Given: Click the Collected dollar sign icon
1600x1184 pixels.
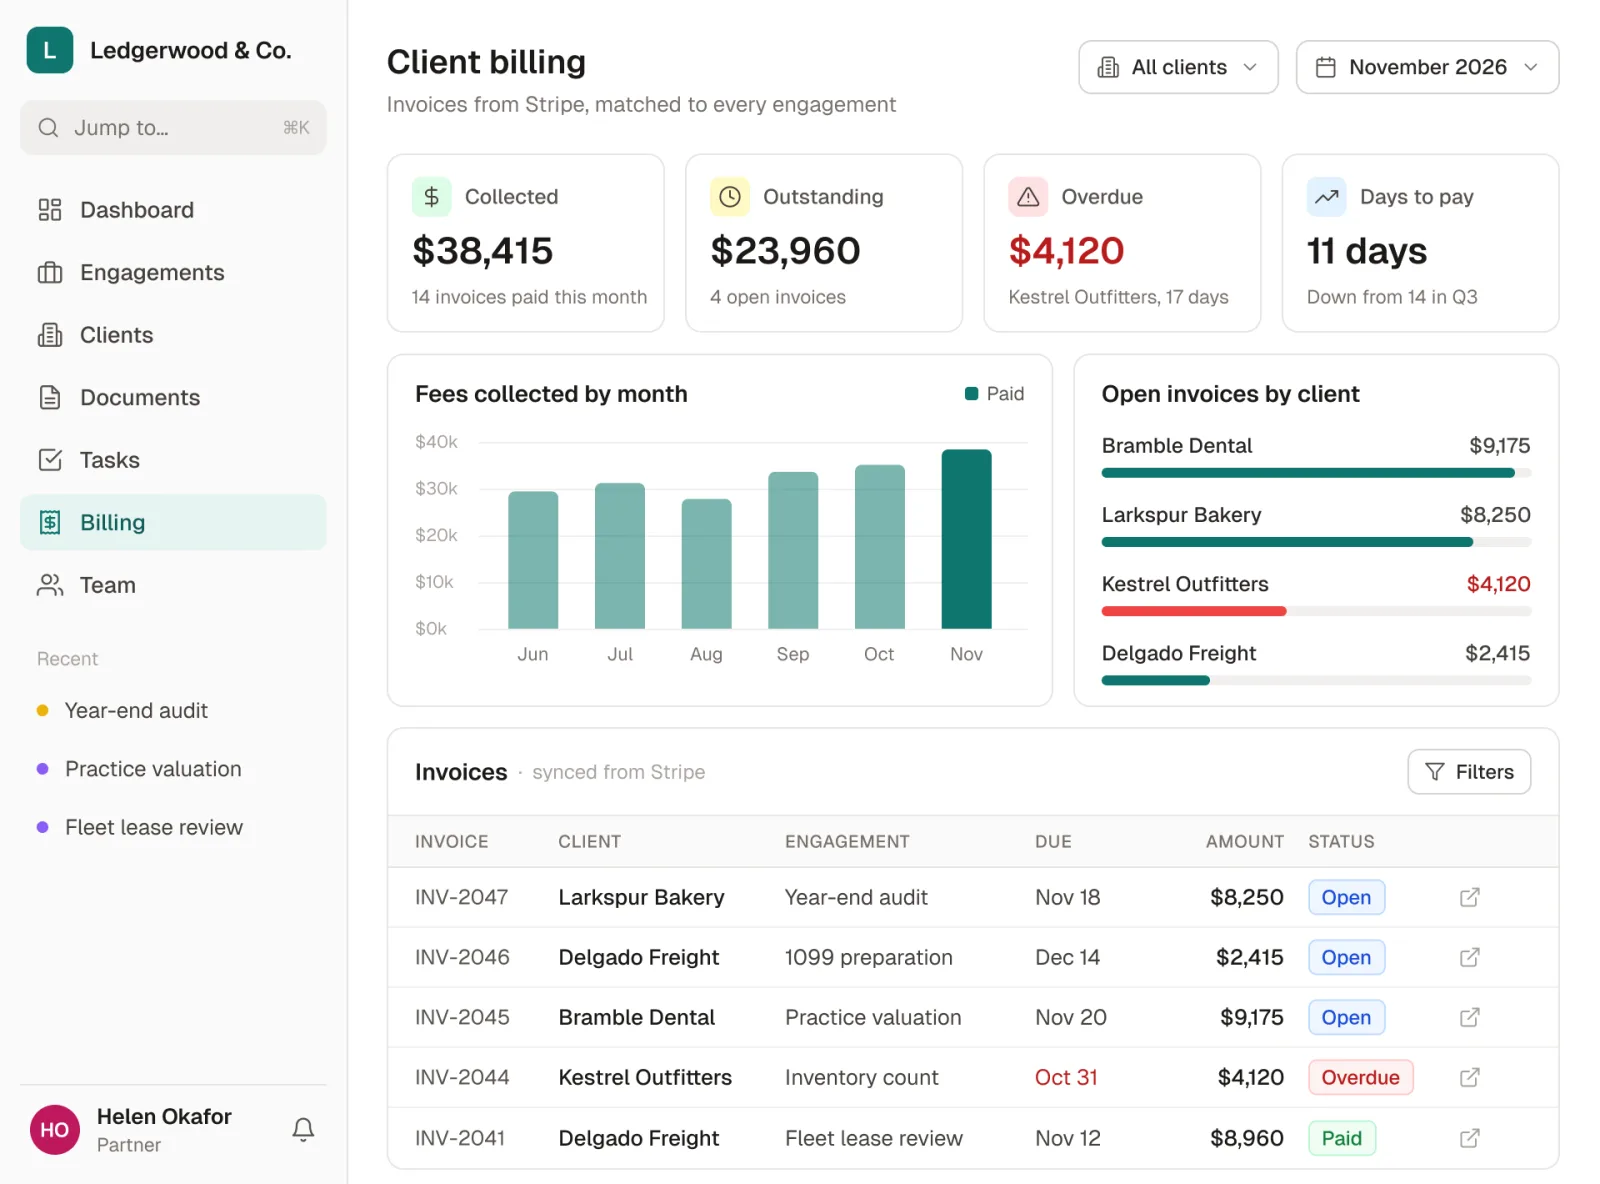Looking at the screenshot, I should pyautogui.click(x=432, y=197).
